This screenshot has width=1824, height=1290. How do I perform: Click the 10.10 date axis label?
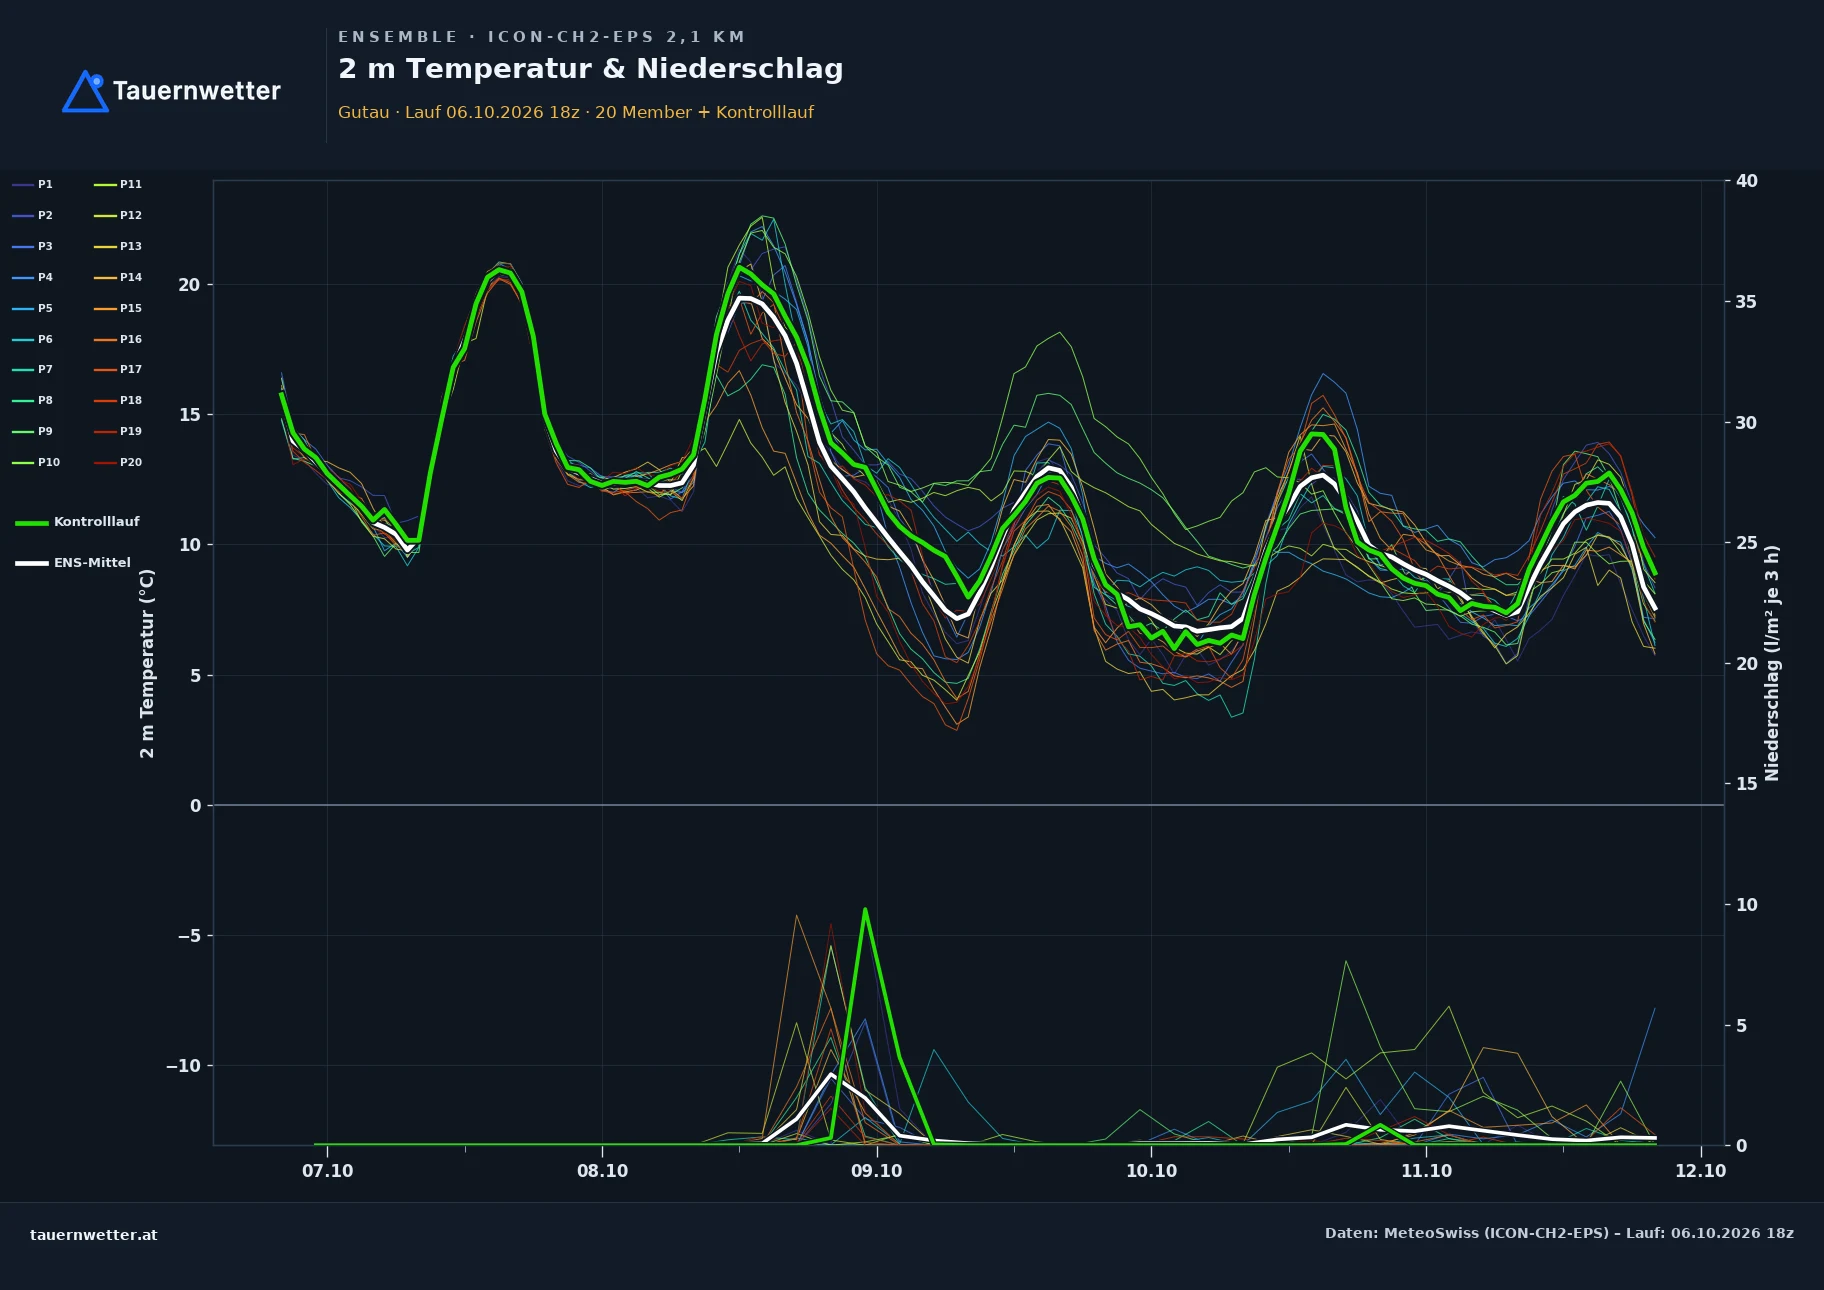(x=1151, y=1171)
